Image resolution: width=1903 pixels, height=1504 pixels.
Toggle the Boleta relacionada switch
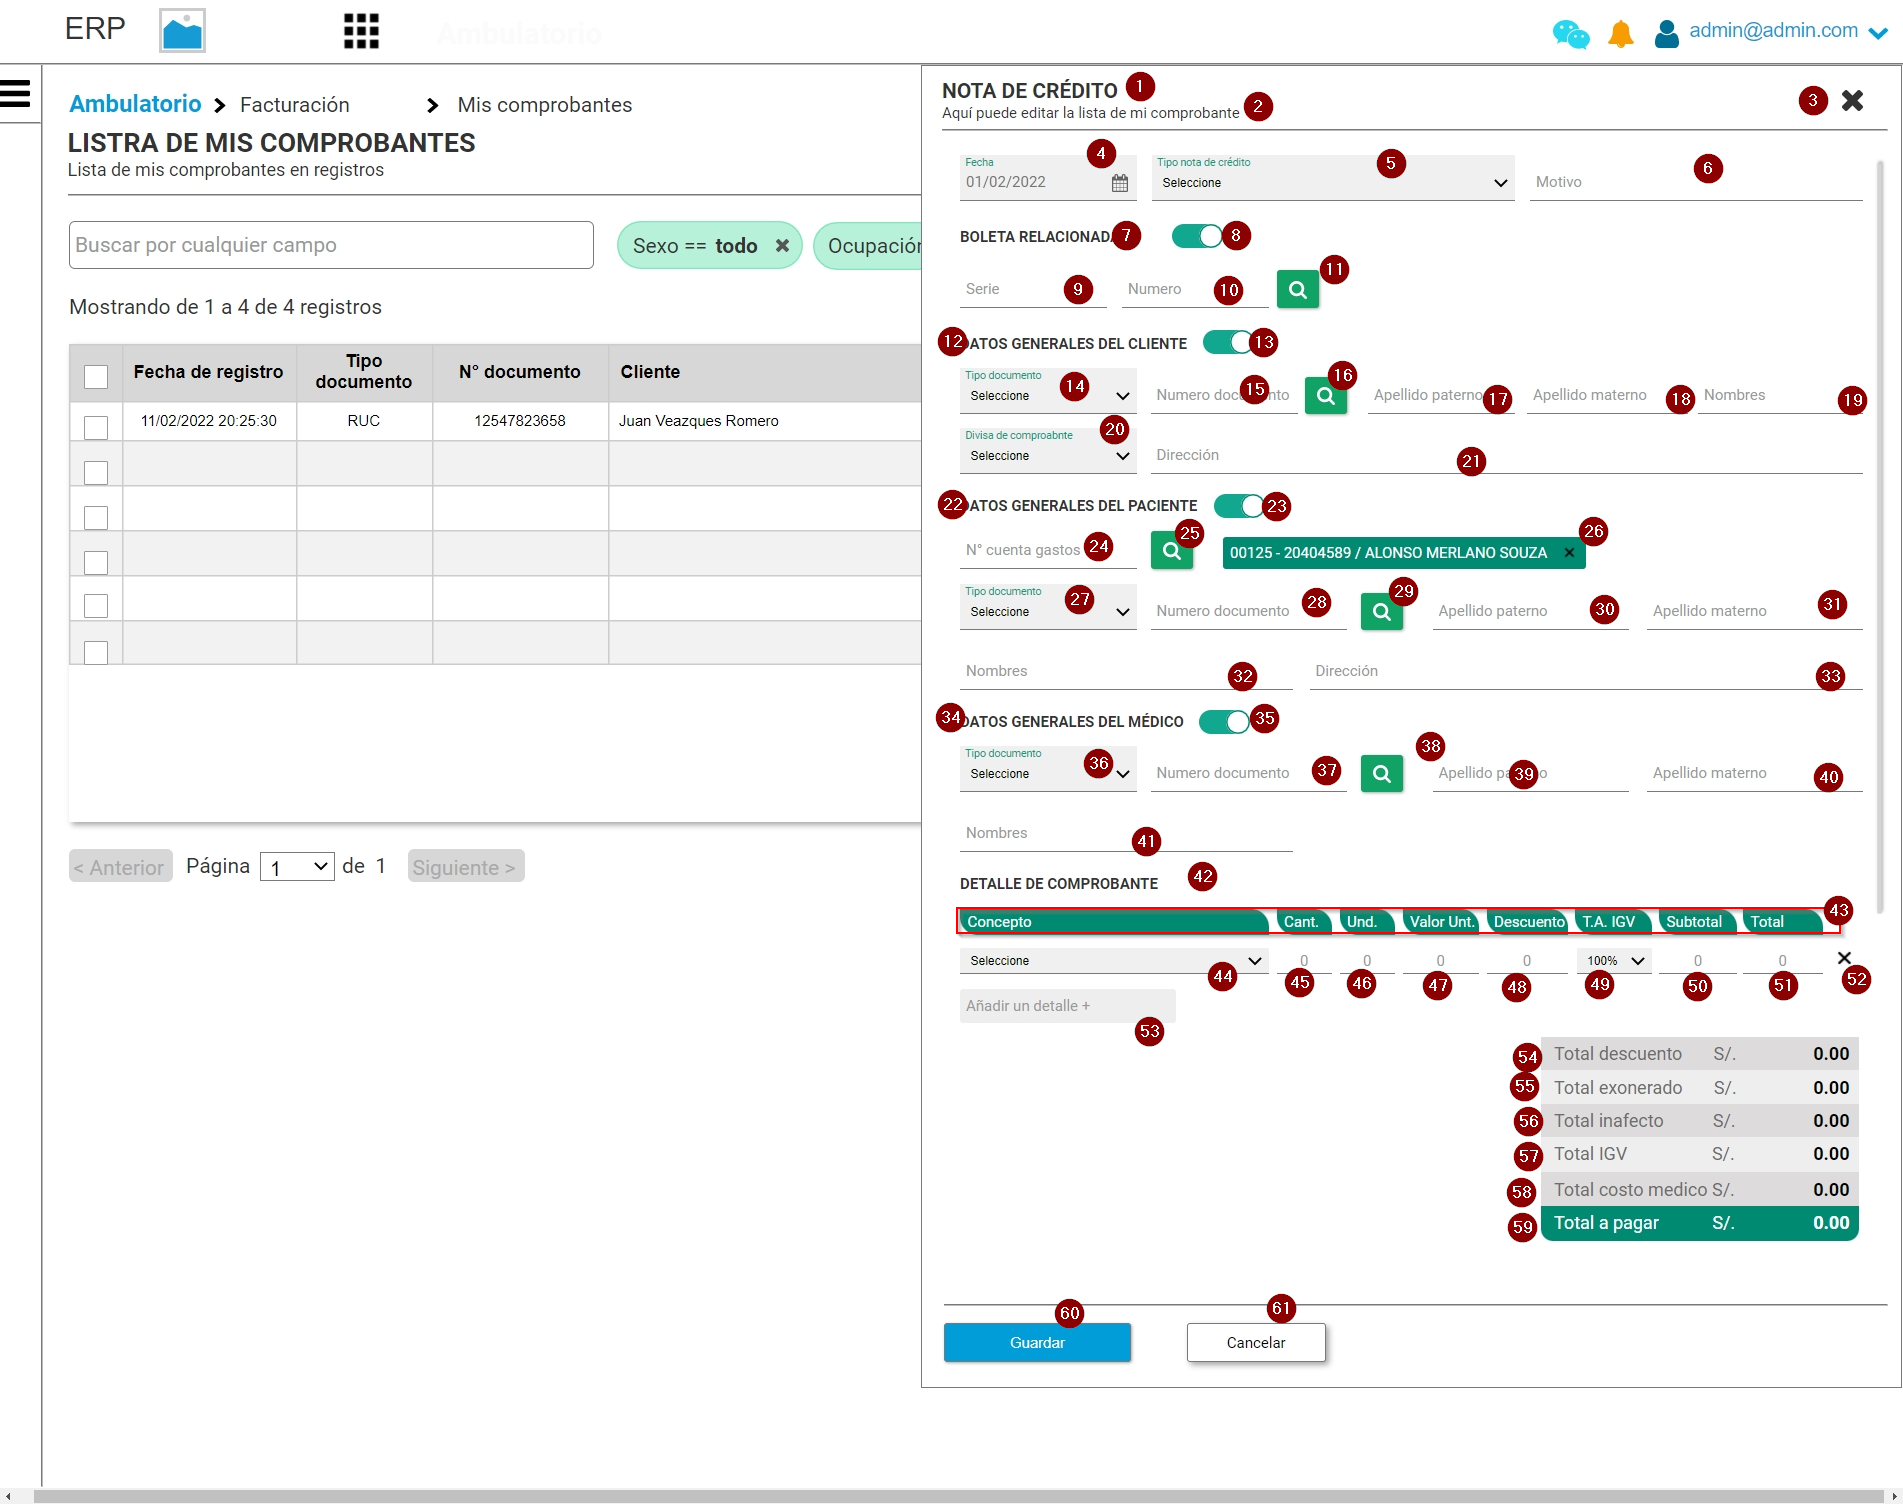point(1197,236)
